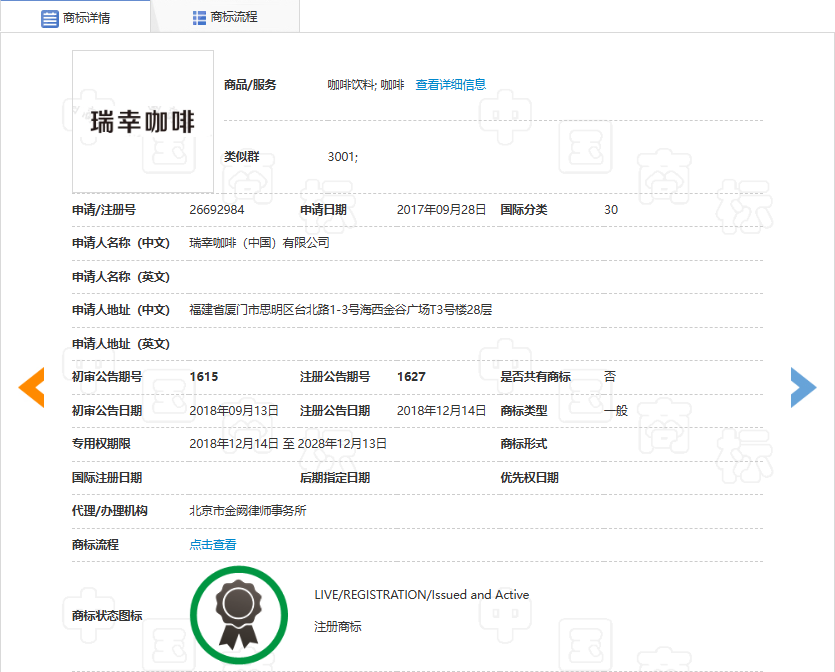The height and width of the screenshot is (672, 835).
Task: Follow the 点击查看 trademark process link
Action: (x=212, y=544)
